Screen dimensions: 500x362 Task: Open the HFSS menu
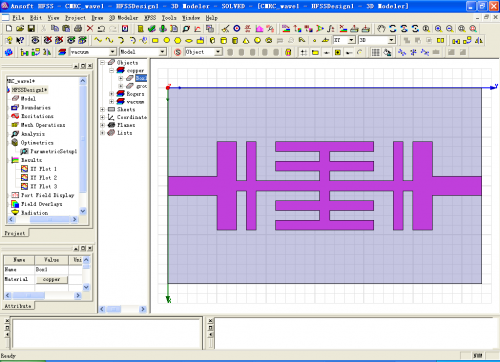(150, 18)
